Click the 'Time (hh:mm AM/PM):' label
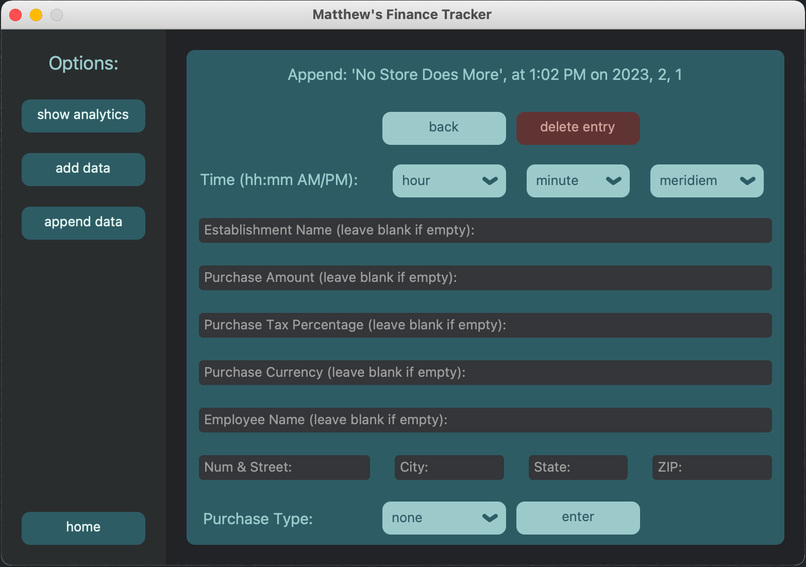 click(x=279, y=180)
